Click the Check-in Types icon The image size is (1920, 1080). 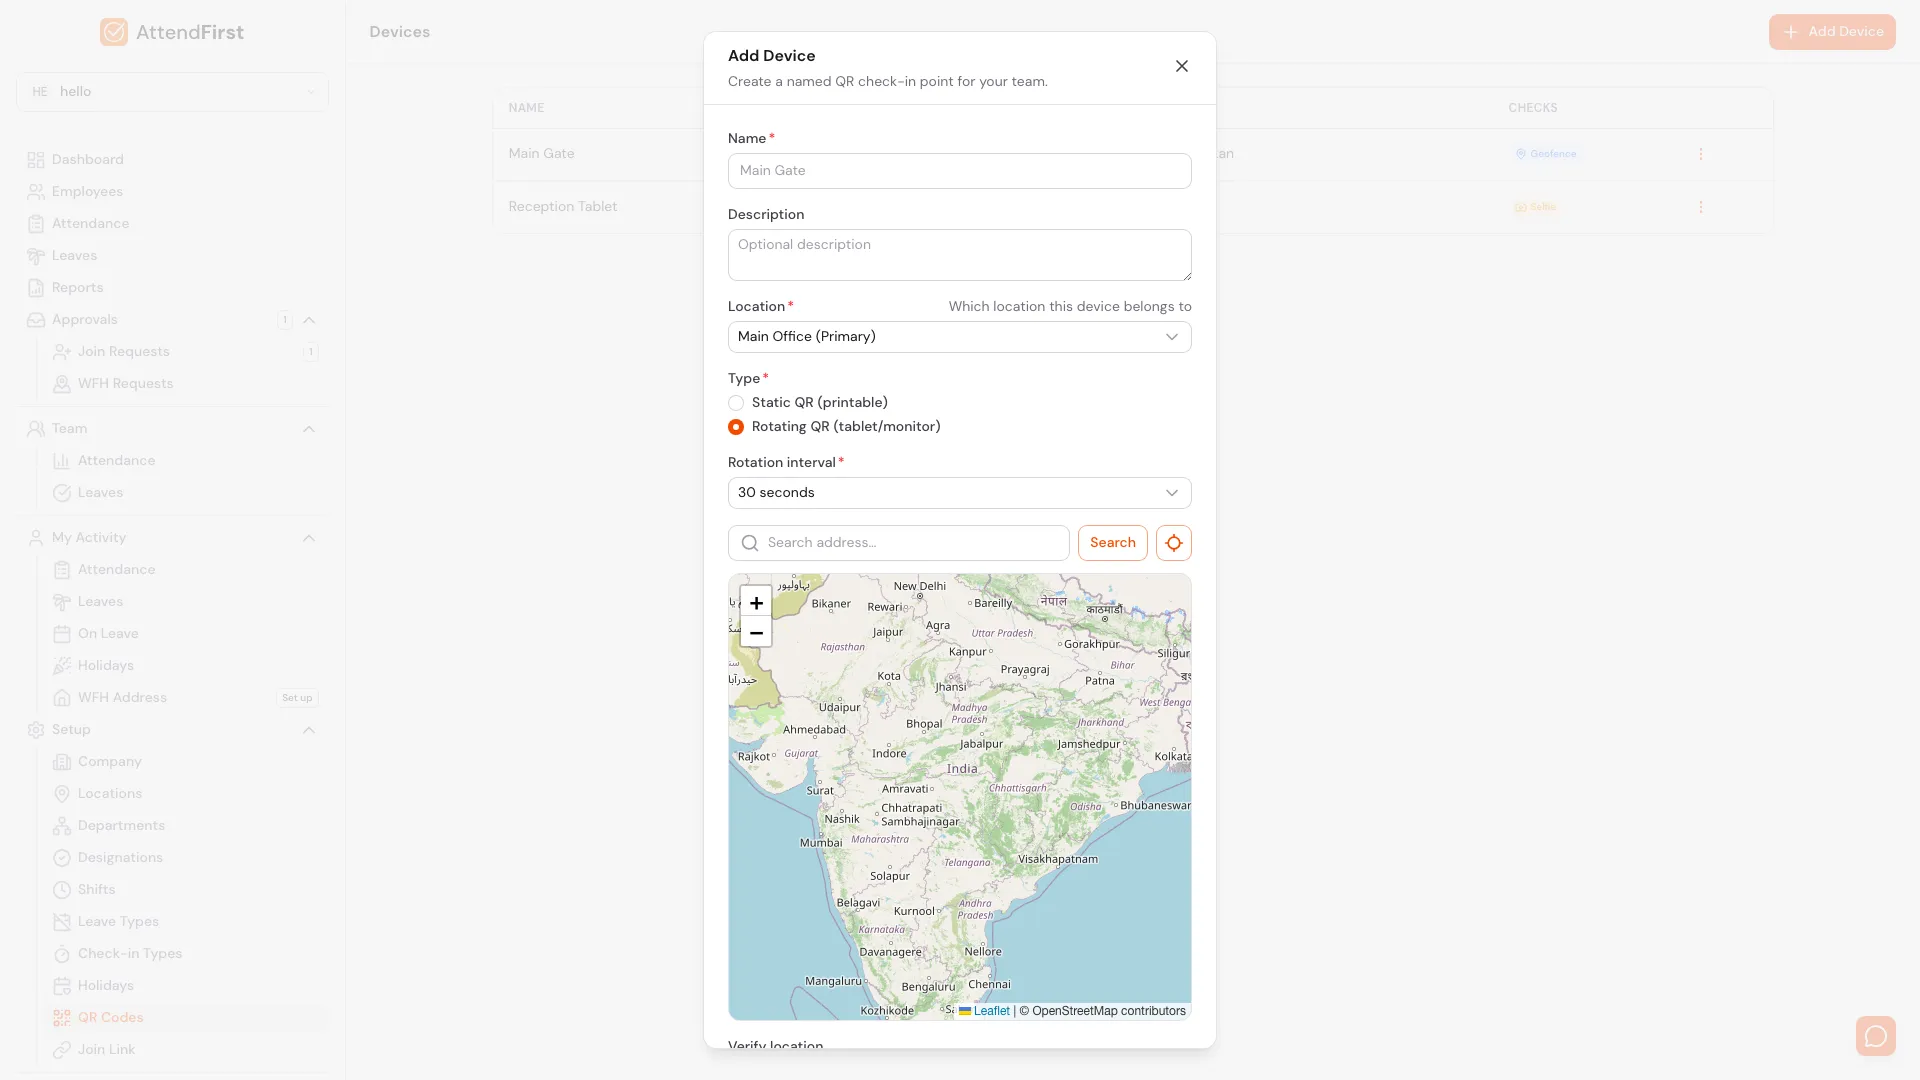62,954
